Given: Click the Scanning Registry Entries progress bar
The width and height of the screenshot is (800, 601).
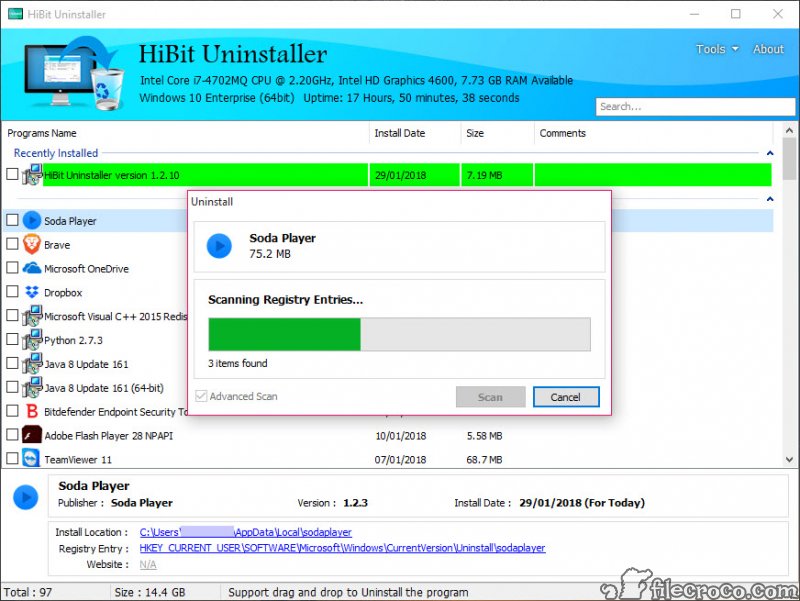Looking at the screenshot, I should coord(399,334).
